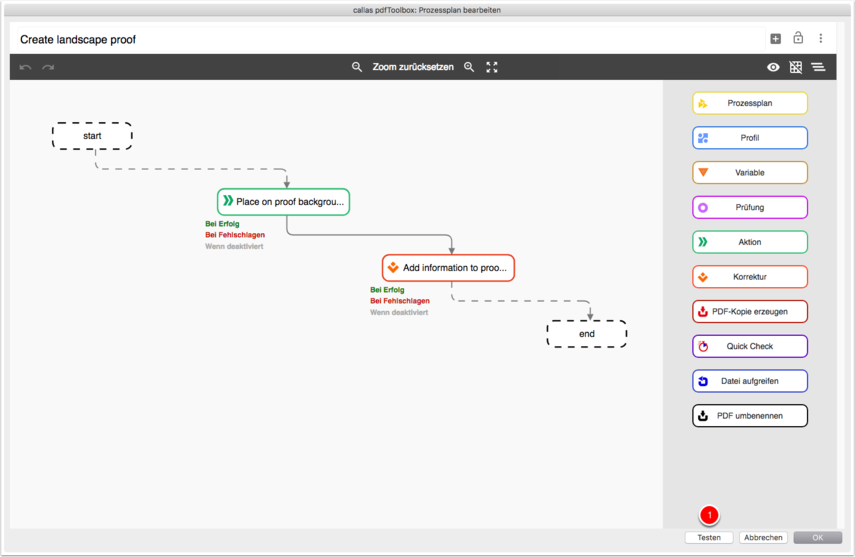Screen dimensions: 855x557
Task: Click 'Bei Erfolg' under Place on proof node
Action: [x=222, y=224]
